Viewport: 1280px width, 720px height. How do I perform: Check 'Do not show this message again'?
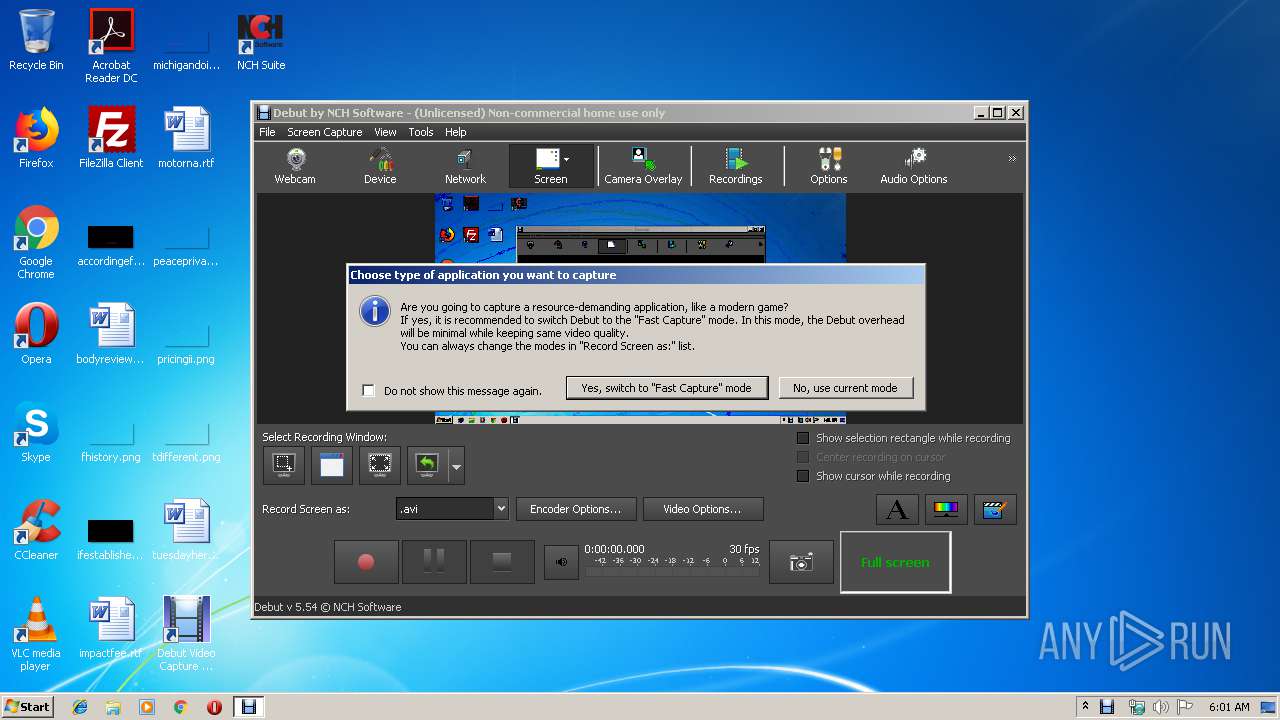369,391
